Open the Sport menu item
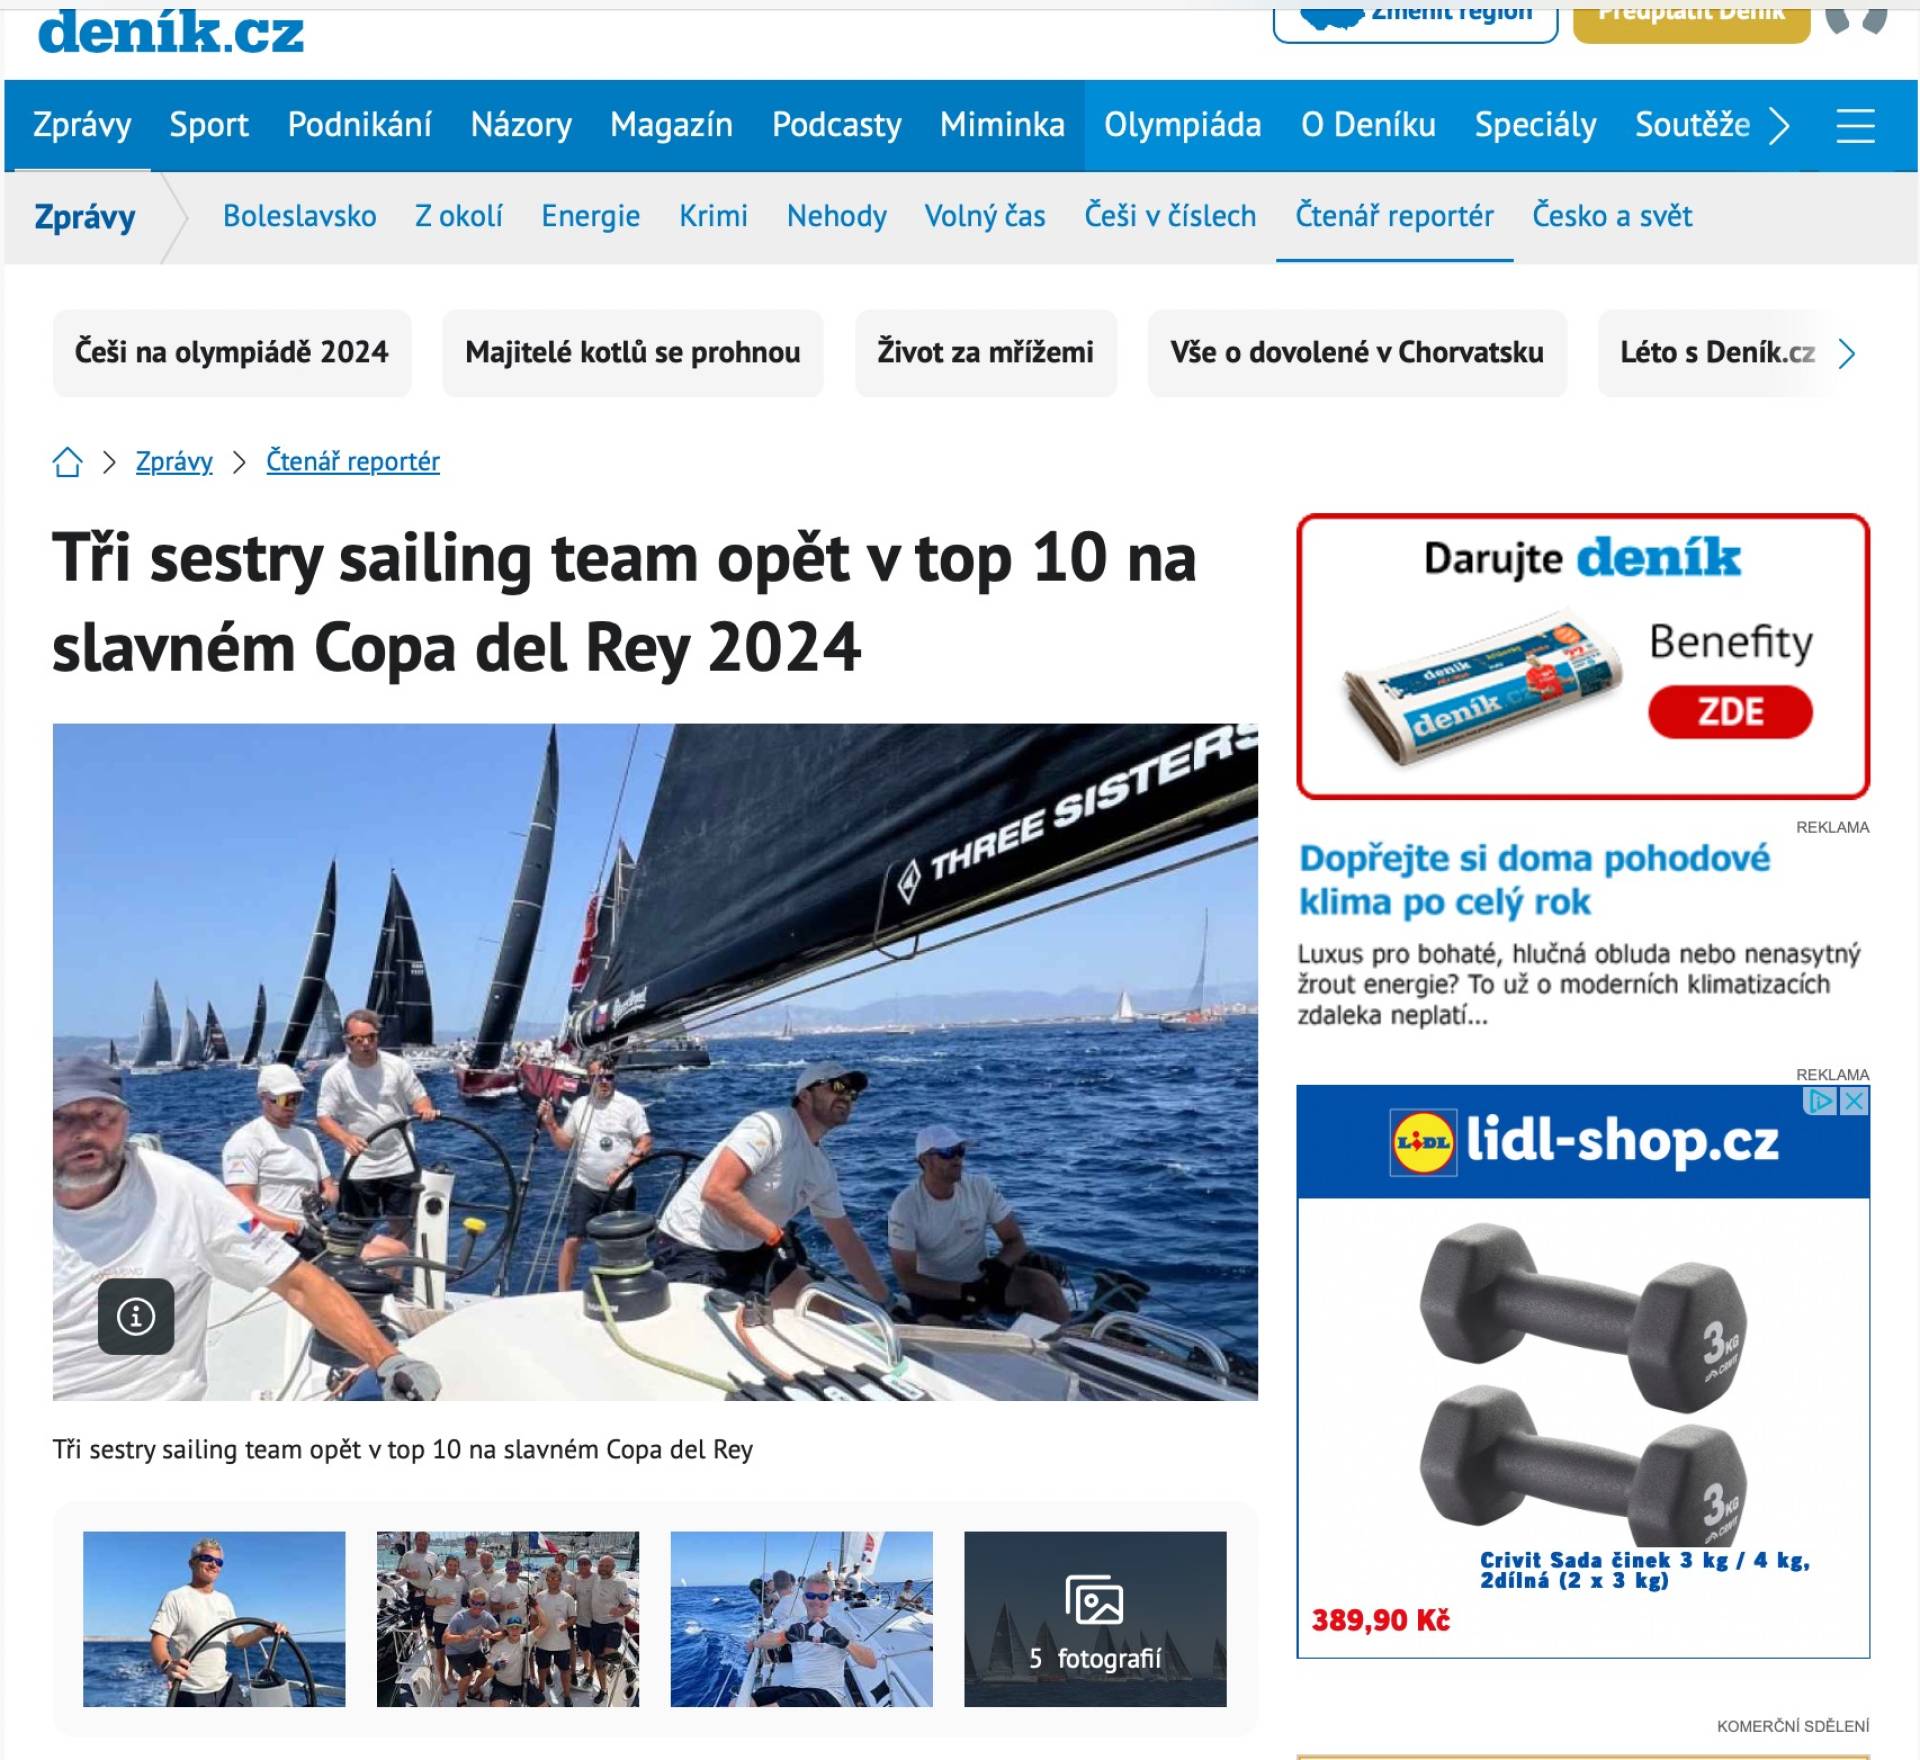Viewport: 1920px width, 1760px height. [209, 125]
